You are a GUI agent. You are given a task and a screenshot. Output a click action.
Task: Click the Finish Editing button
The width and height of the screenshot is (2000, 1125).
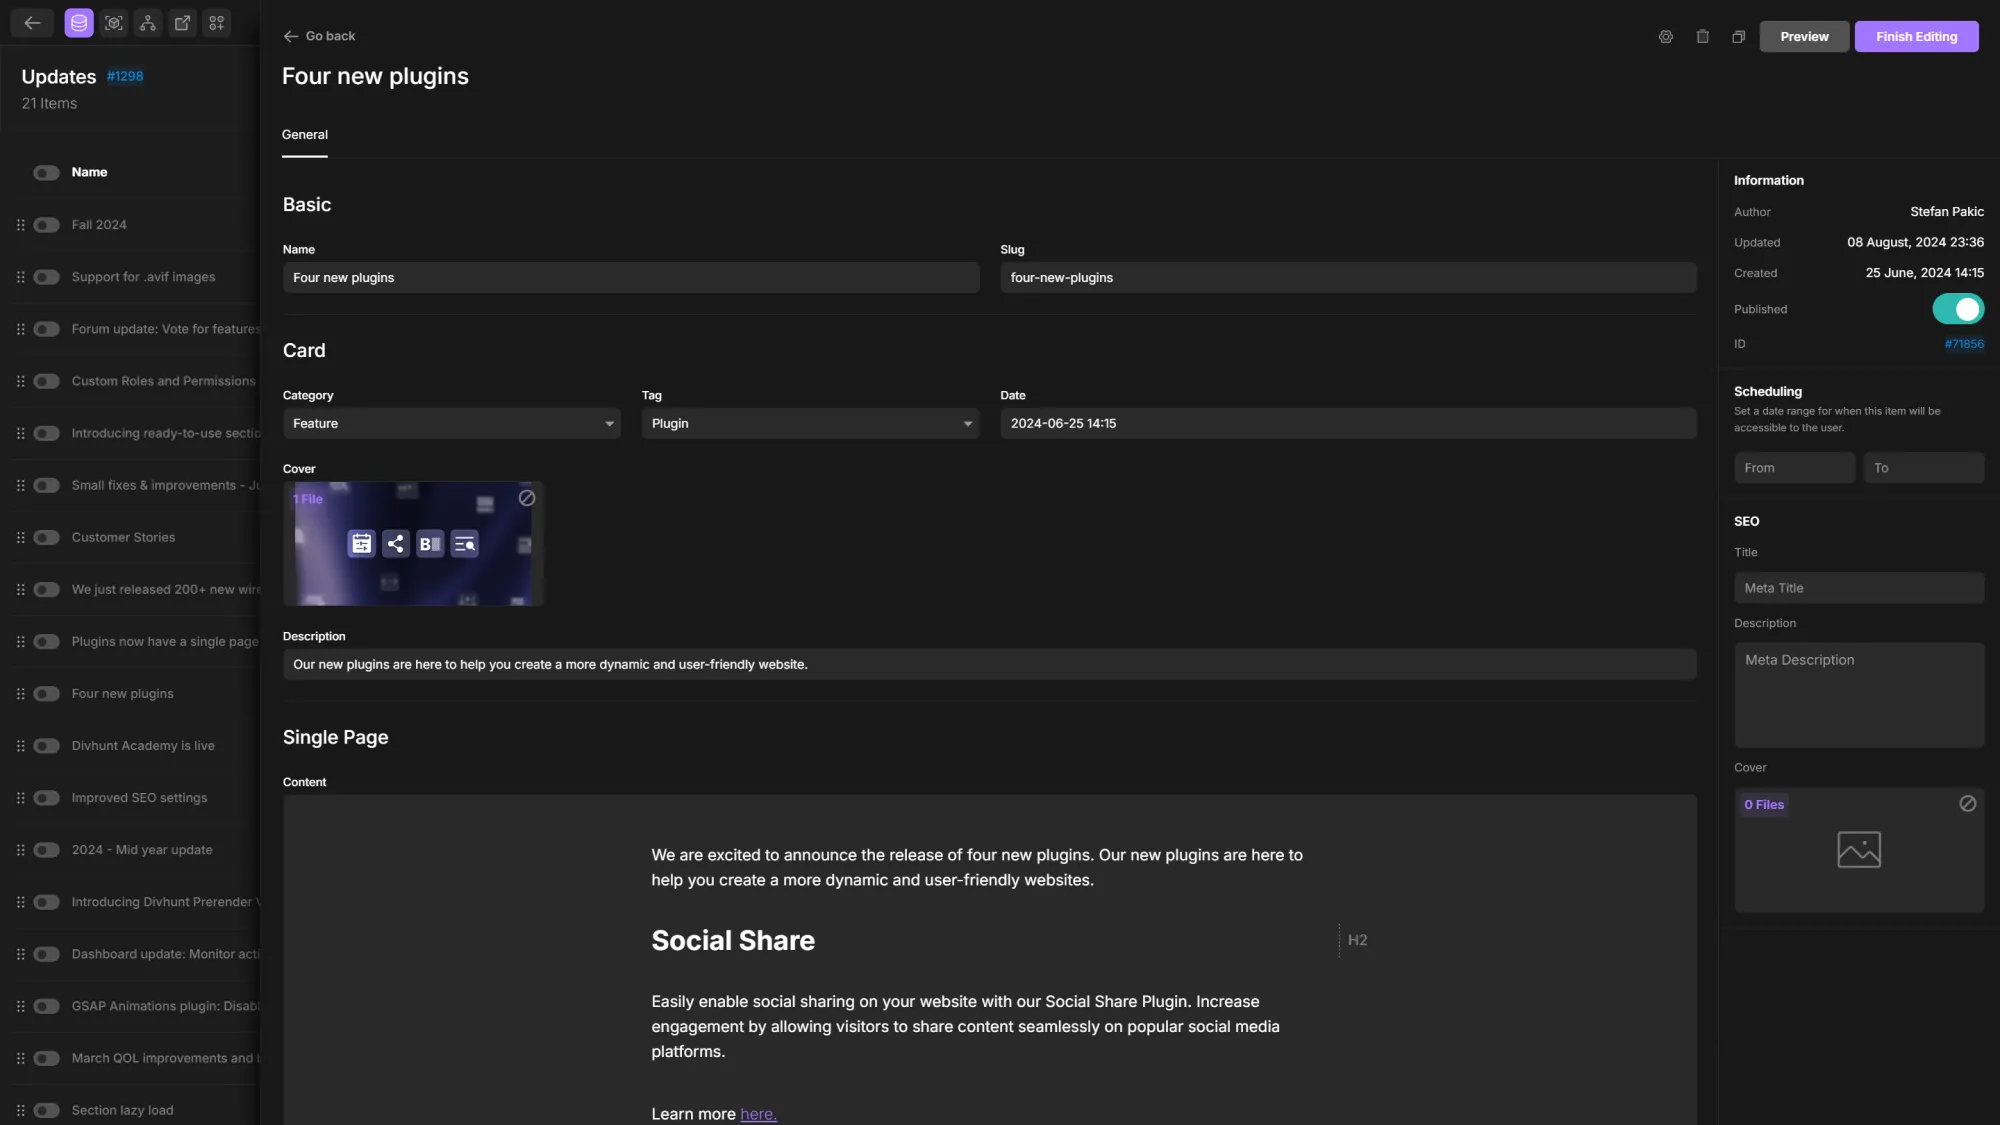[x=1916, y=37]
